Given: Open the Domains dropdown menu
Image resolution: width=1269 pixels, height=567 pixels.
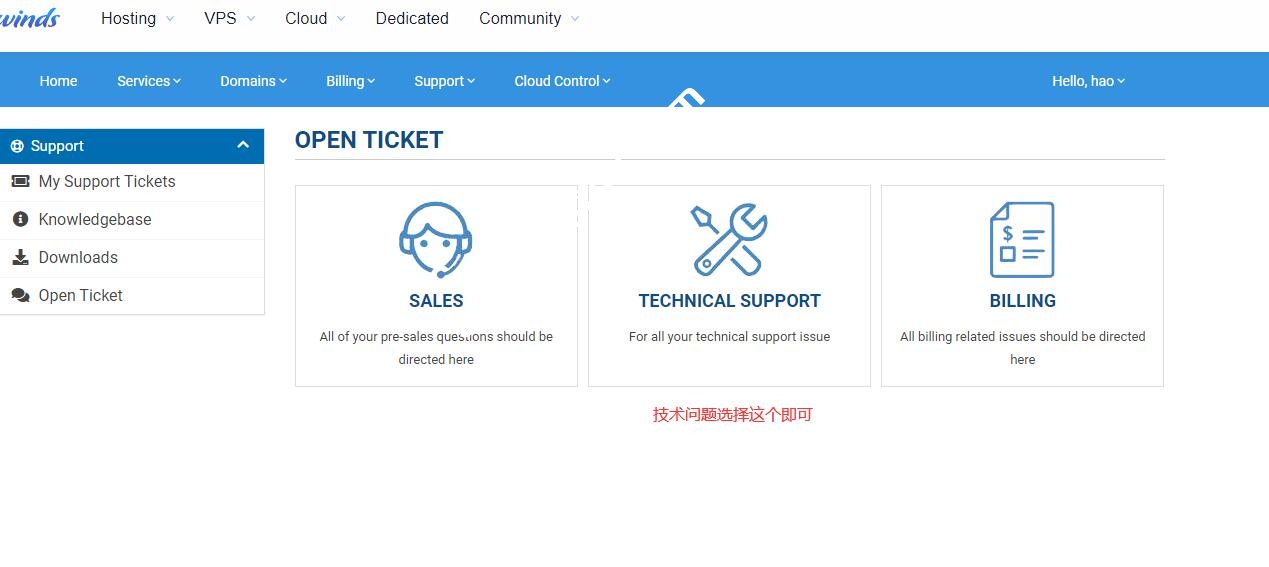Looking at the screenshot, I should (253, 81).
